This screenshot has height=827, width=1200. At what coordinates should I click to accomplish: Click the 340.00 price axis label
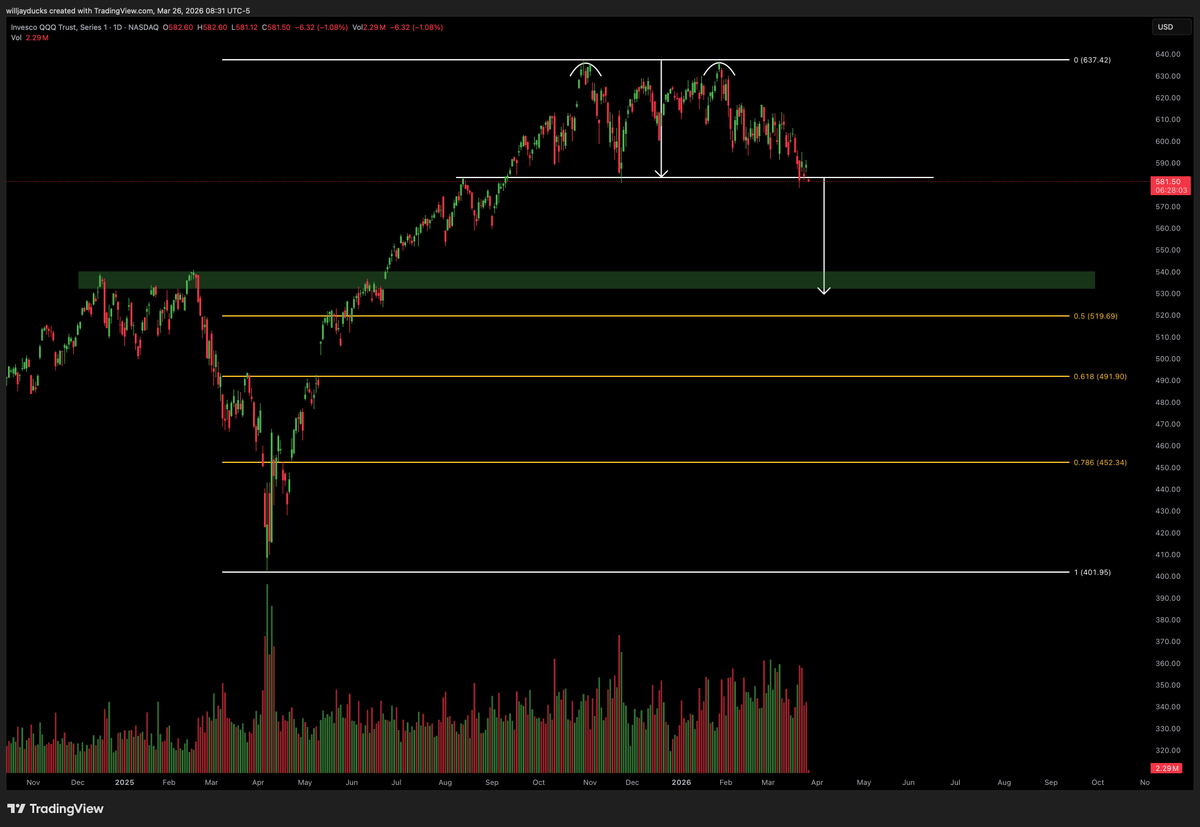click(x=1166, y=707)
